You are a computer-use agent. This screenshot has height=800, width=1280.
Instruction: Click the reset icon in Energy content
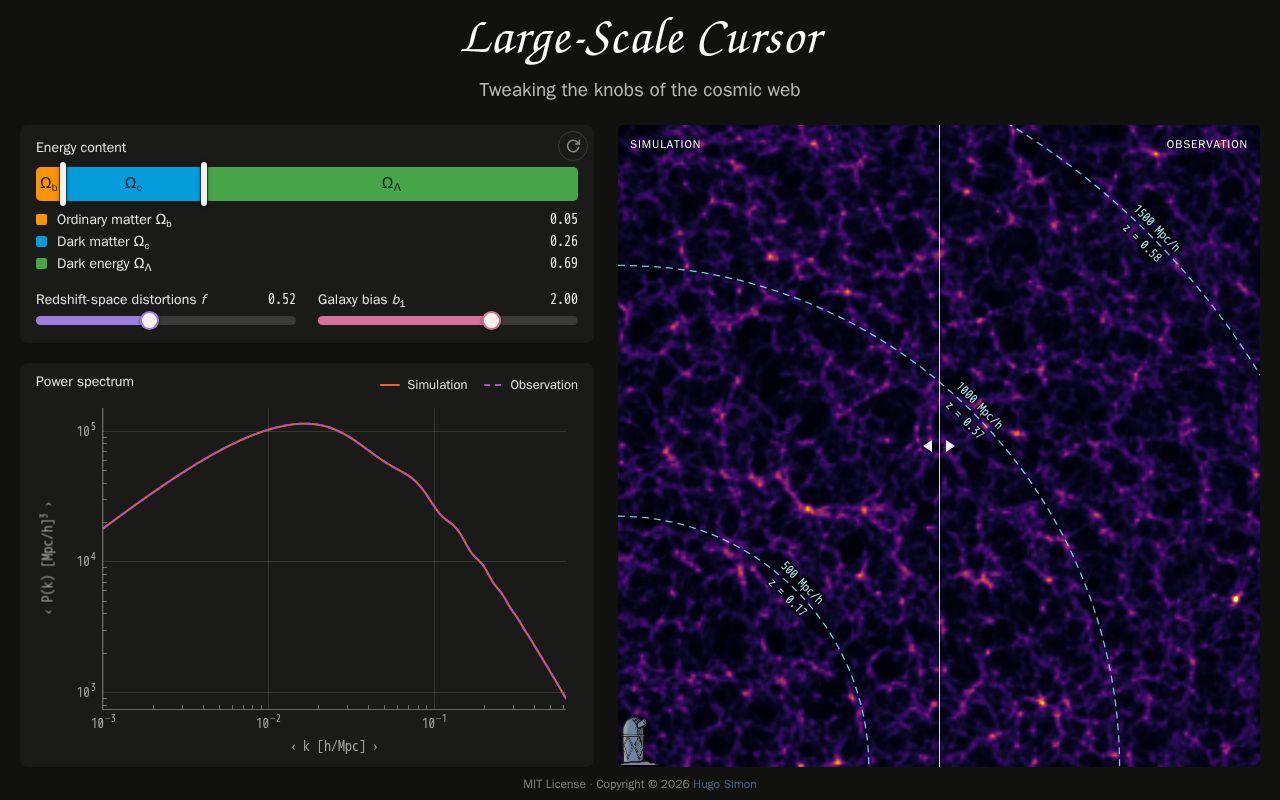[x=573, y=146]
